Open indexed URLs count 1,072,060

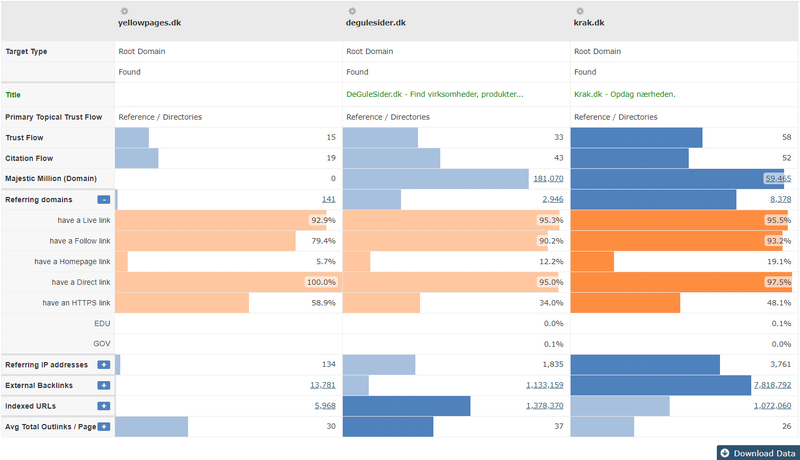coord(772,406)
